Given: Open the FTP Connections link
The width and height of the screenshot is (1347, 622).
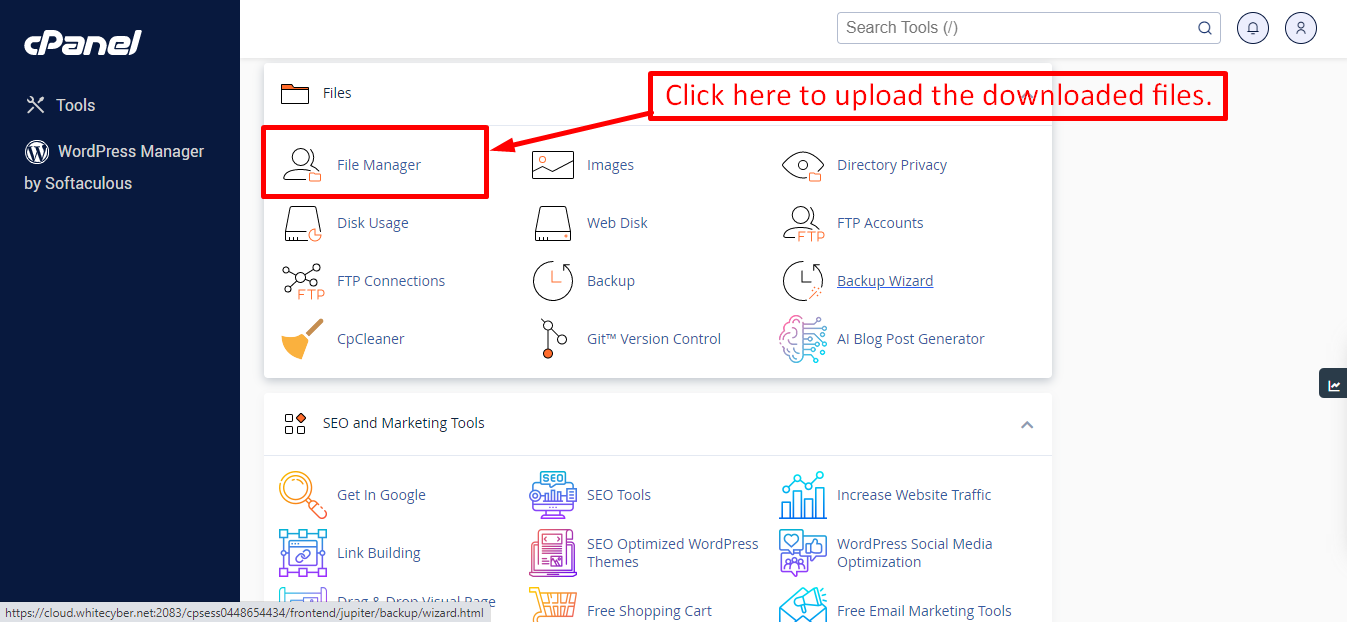Looking at the screenshot, I should click(x=390, y=281).
